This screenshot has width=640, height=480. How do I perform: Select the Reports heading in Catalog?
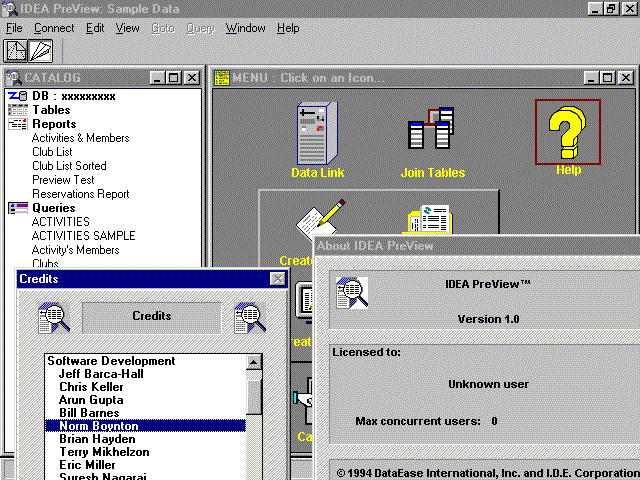pos(54,124)
